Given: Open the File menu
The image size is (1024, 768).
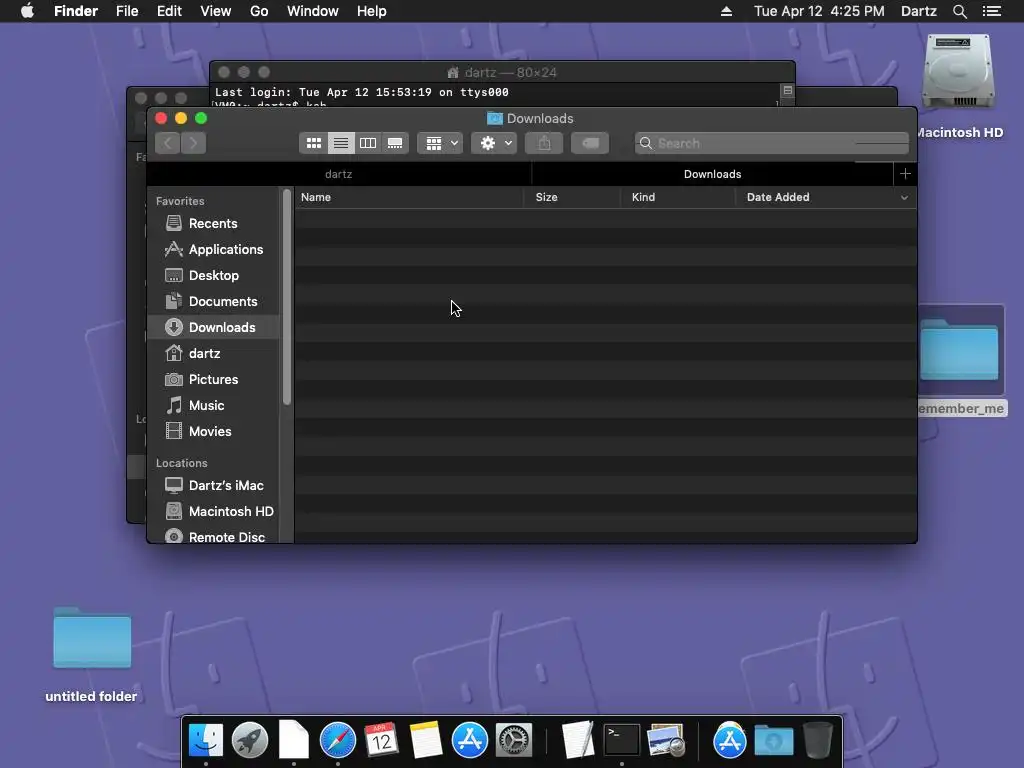Looking at the screenshot, I should point(127,11).
